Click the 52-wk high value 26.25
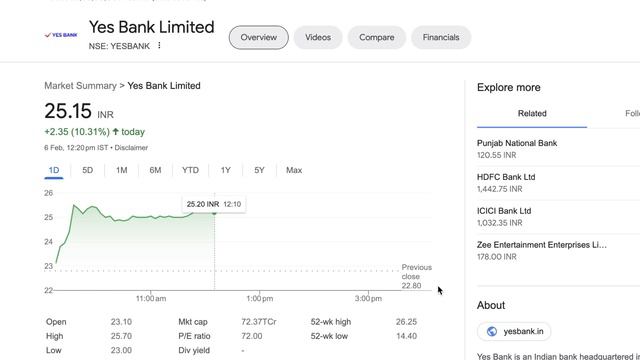This screenshot has width=640, height=360. pos(406,322)
